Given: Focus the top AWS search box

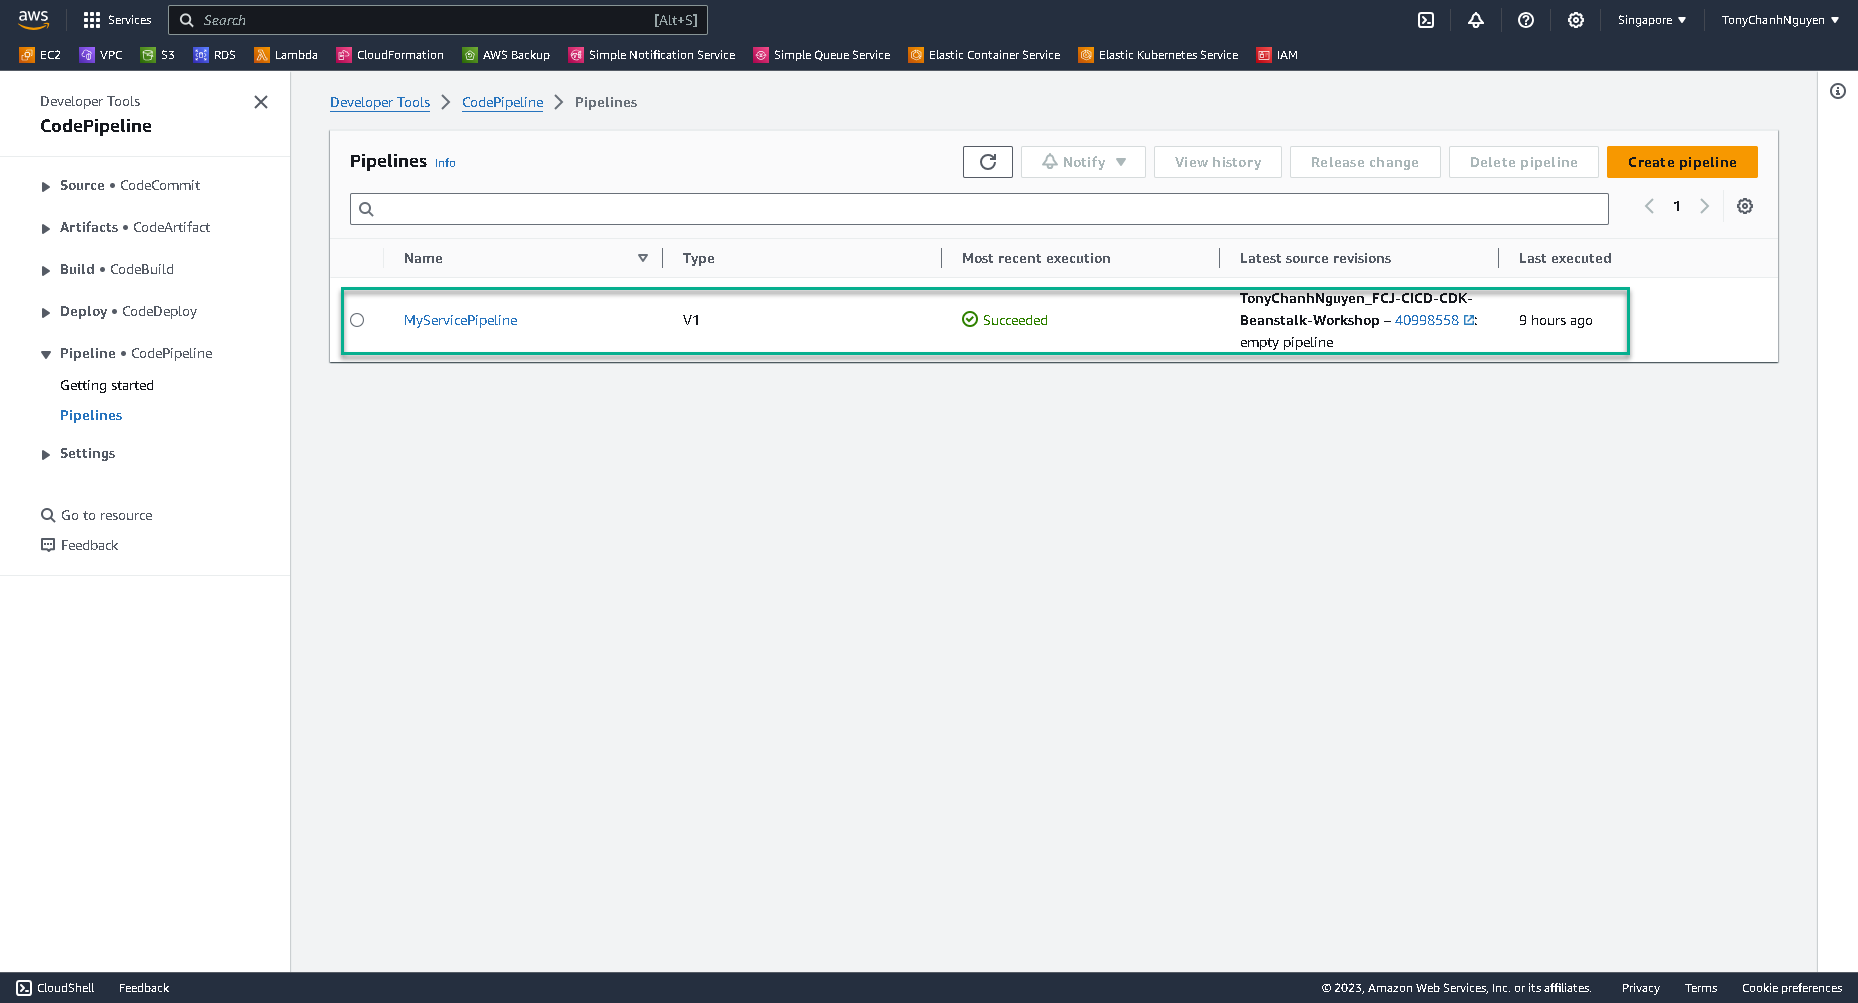Looking at the screenshot, I should point(438,20).
